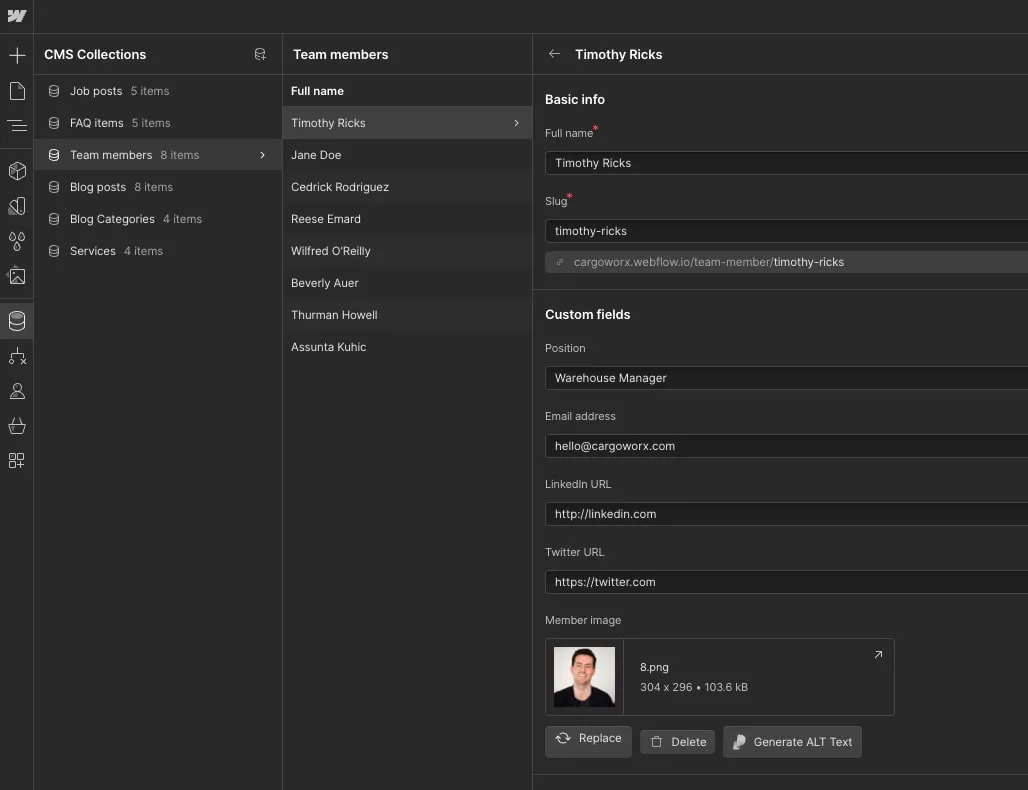This screenshot has width=1028, height=790.
Task: Open the Style selectors panel icon
Action: tap(17, 207)
